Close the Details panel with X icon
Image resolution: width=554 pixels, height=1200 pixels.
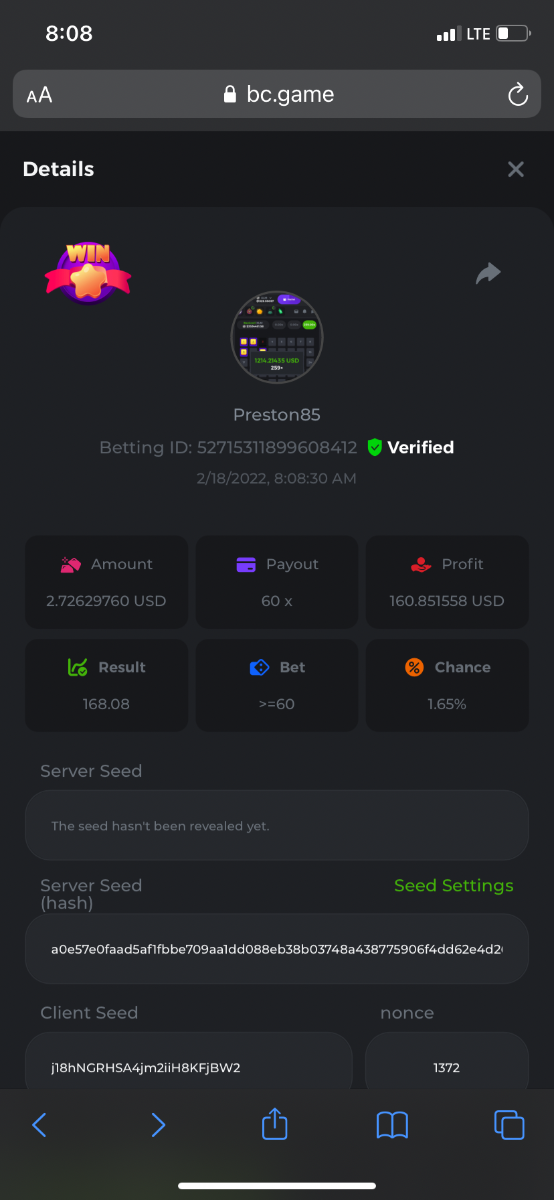(516, 169)
